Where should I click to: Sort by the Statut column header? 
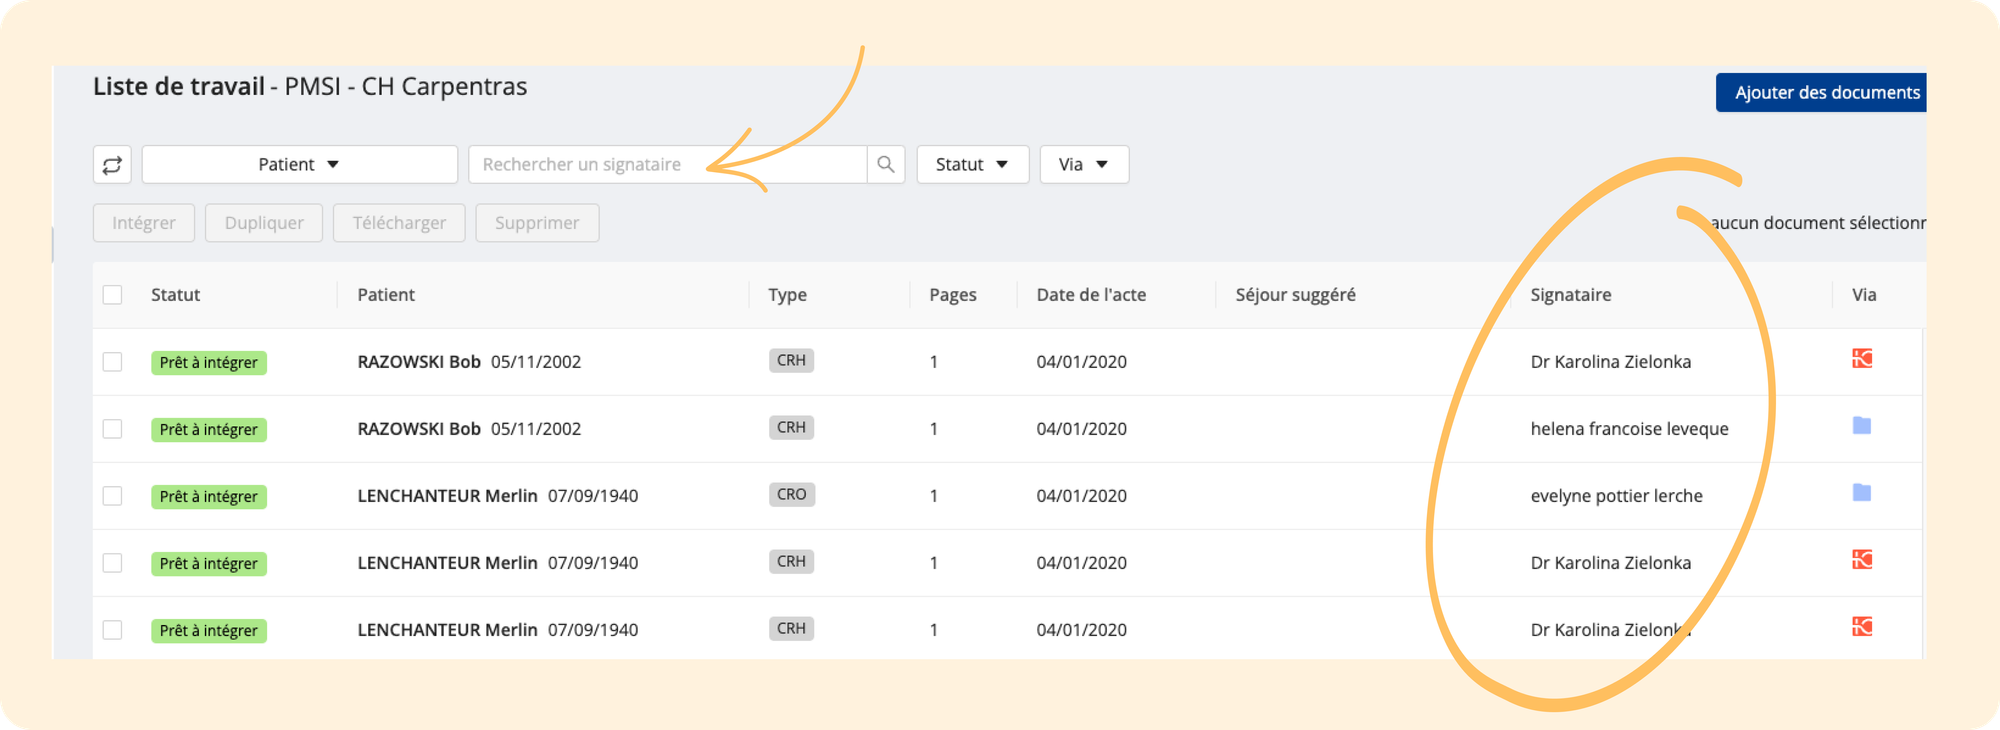[x=175, y=295]
